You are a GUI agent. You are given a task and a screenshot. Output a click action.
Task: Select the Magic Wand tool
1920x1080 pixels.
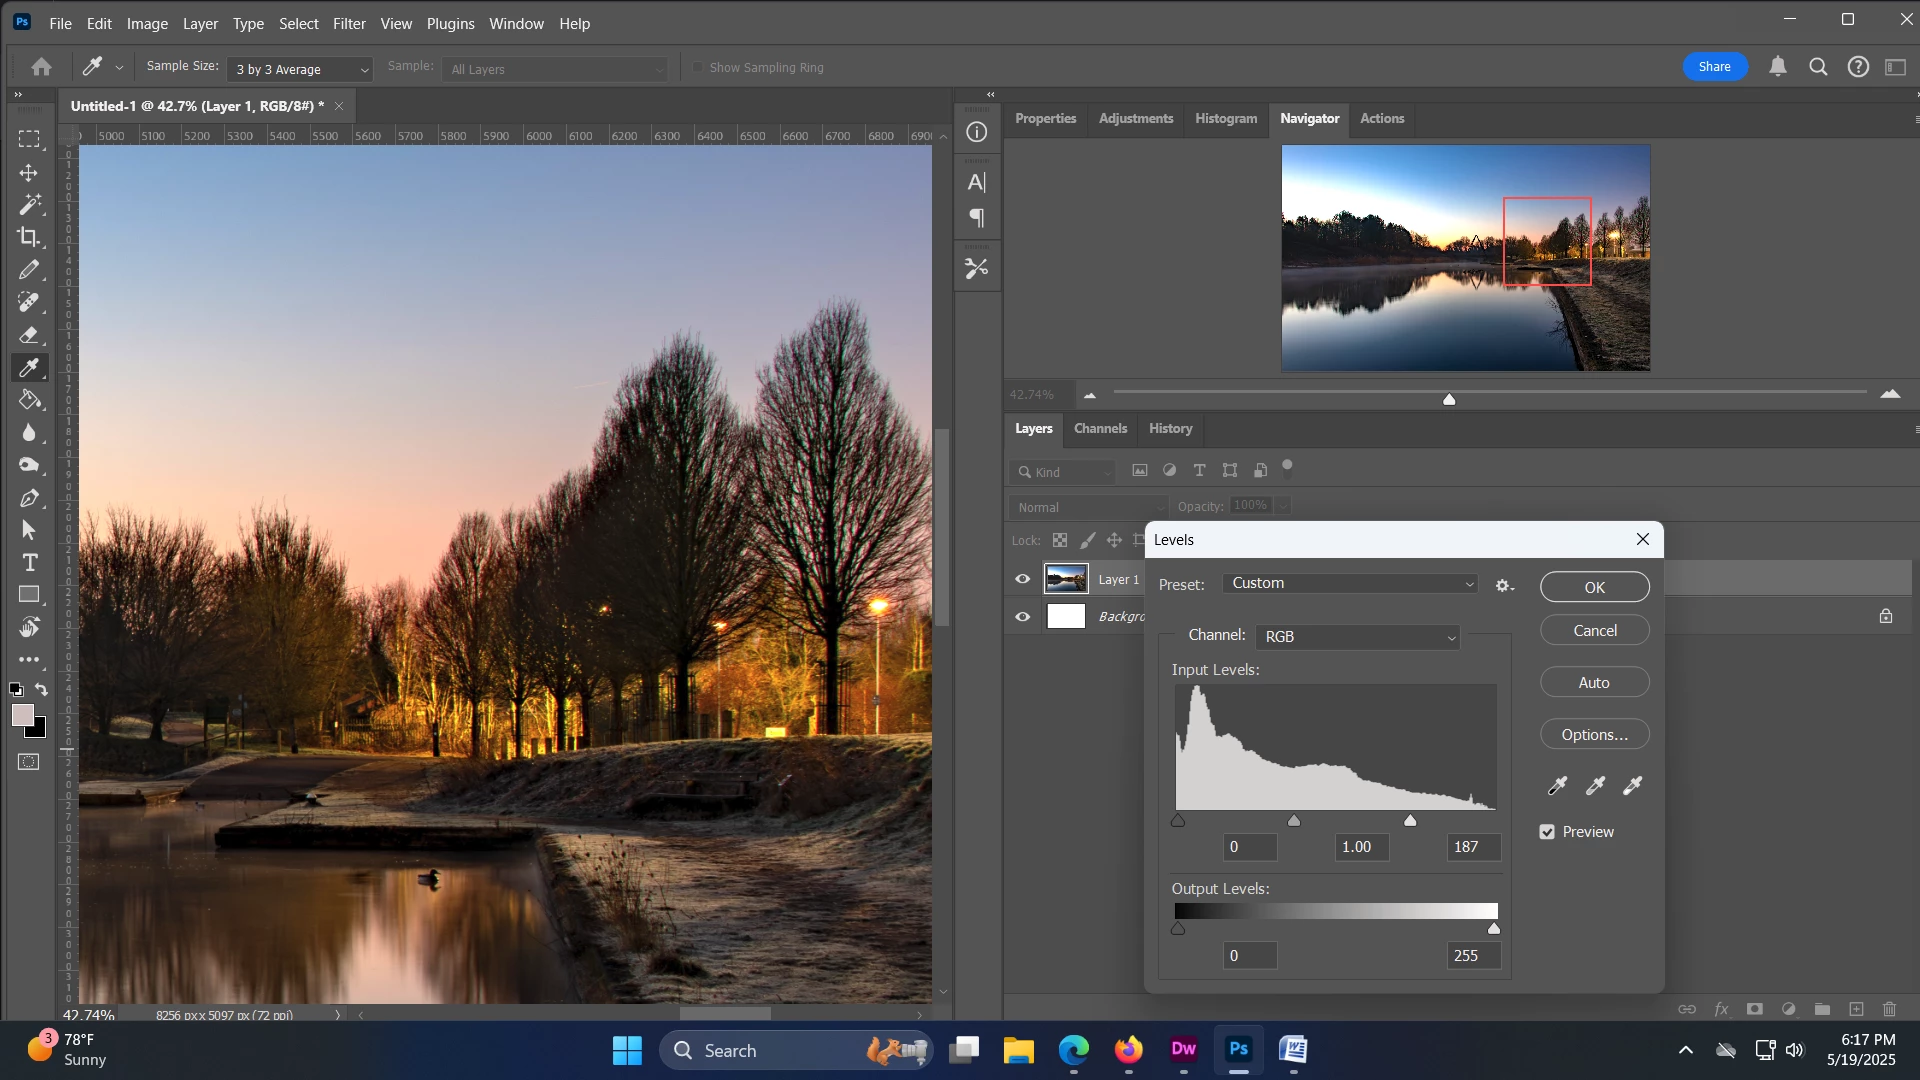[x=29, y=205]
